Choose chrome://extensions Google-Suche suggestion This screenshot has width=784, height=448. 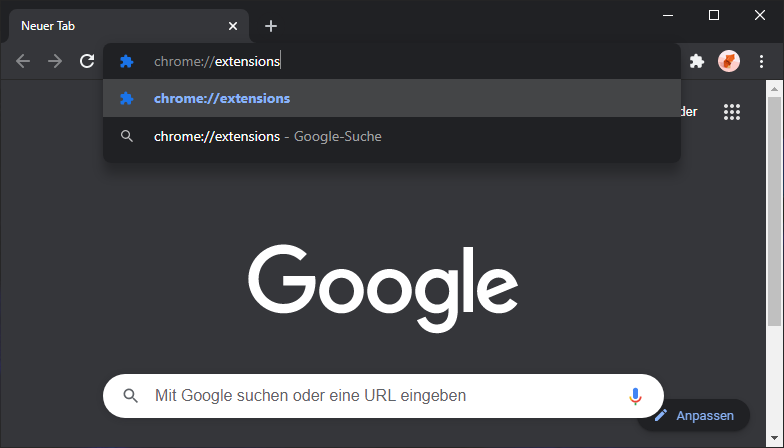pos(392,136)
